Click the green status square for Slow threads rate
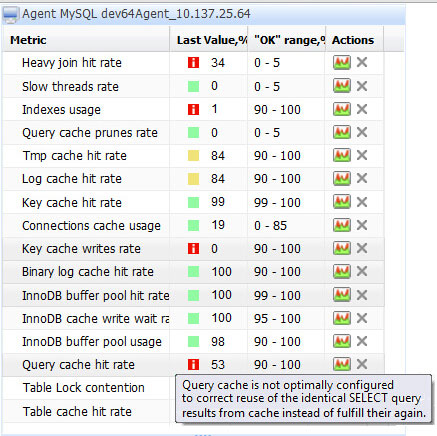Viewport: 437px width, 436px height. coord(193,86)
